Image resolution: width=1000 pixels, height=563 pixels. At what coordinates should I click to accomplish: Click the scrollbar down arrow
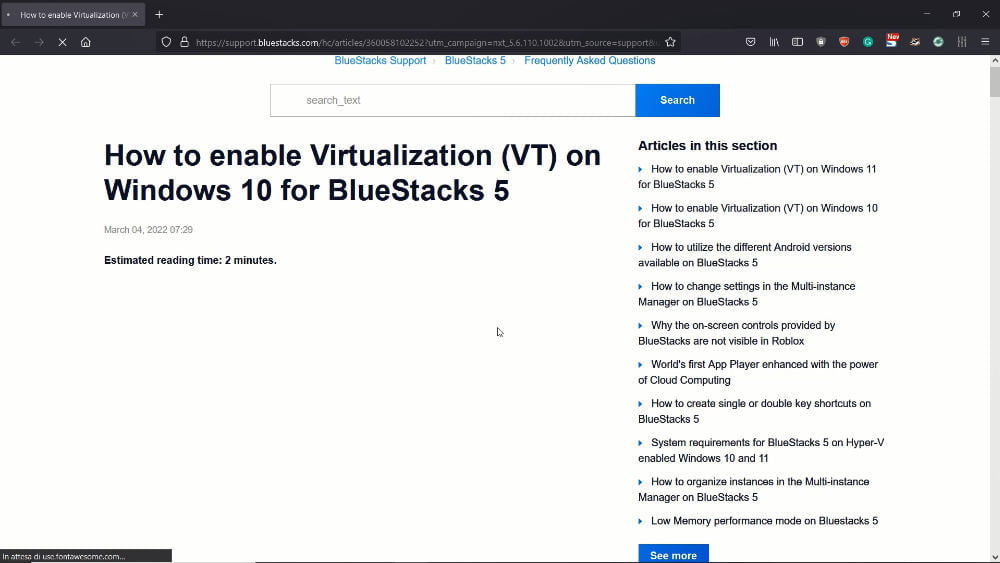994,557
